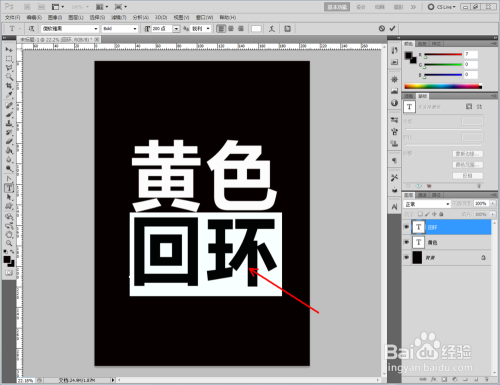Toggle the character and paragraph panel icon

[x=287, y=29]
